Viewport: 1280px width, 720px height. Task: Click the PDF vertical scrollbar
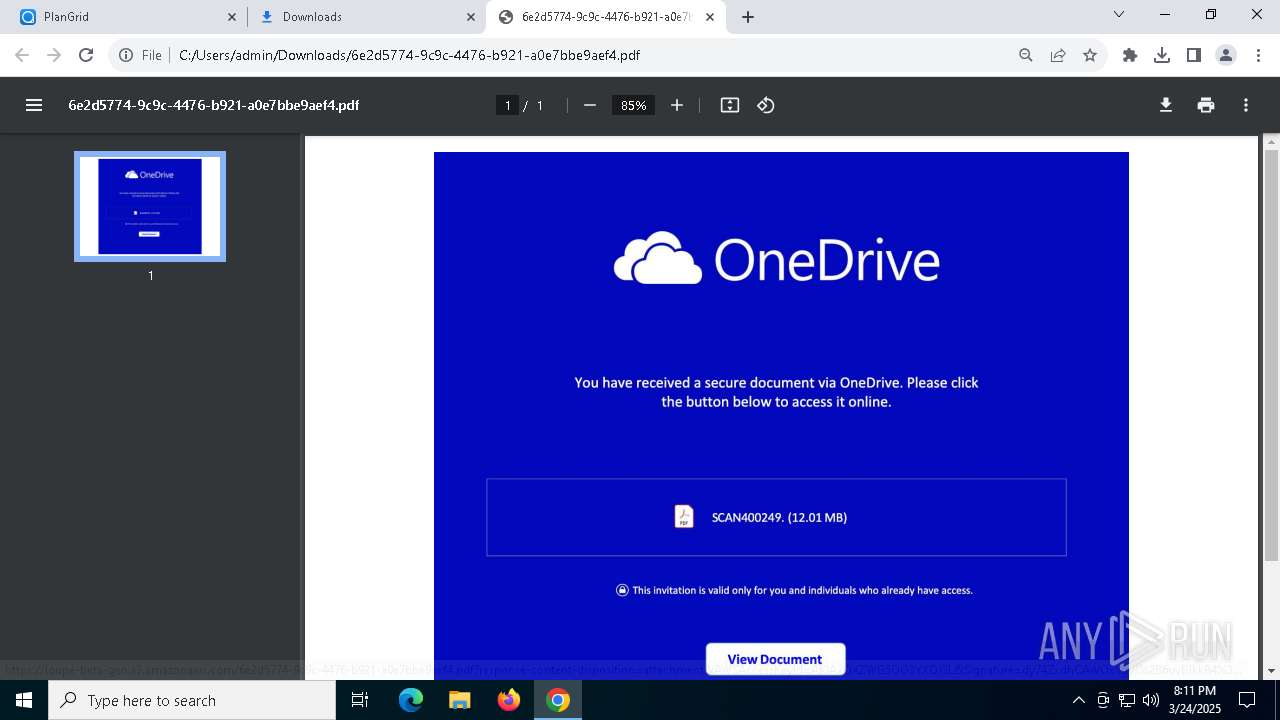(1271, 355)
